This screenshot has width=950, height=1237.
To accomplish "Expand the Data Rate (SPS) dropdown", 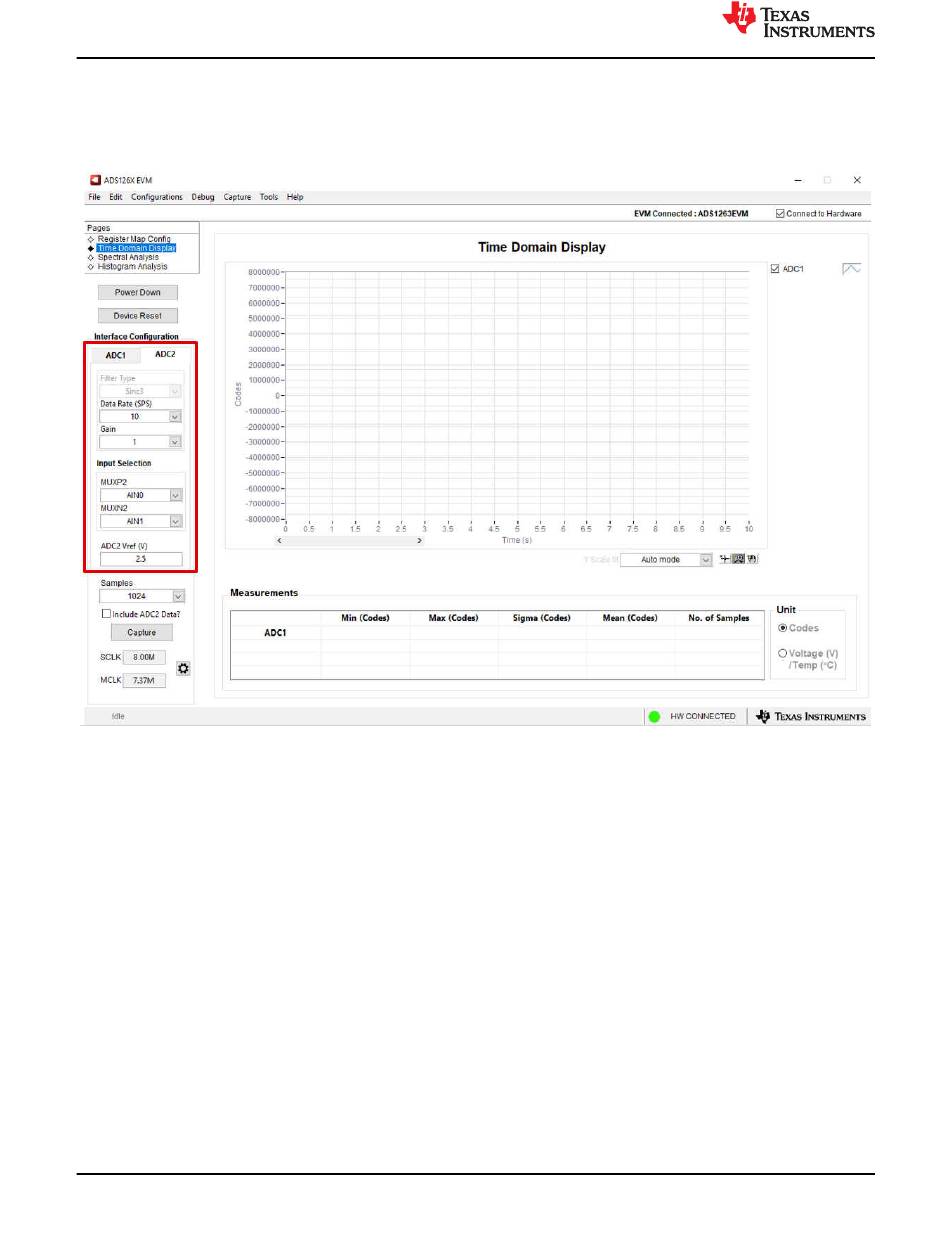I will pos(175,416).
